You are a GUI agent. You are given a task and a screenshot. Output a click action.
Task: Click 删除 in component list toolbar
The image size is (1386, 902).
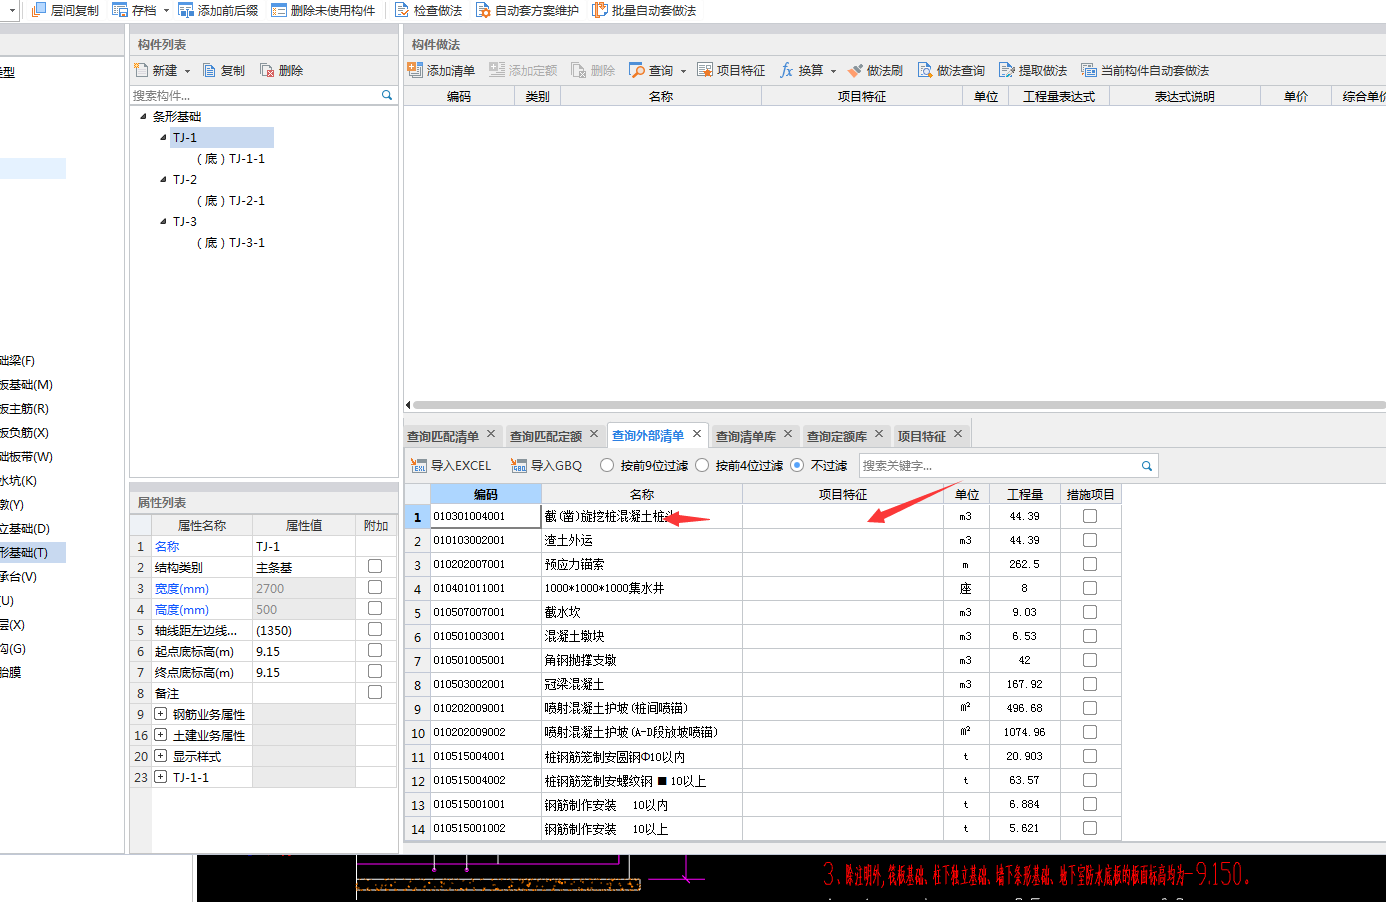point(282,70)
